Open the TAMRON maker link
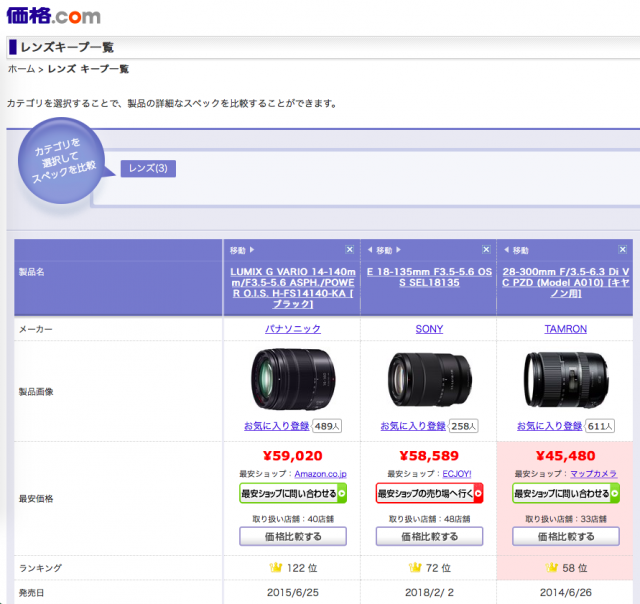The image size is (640, 604). [566, 329]
